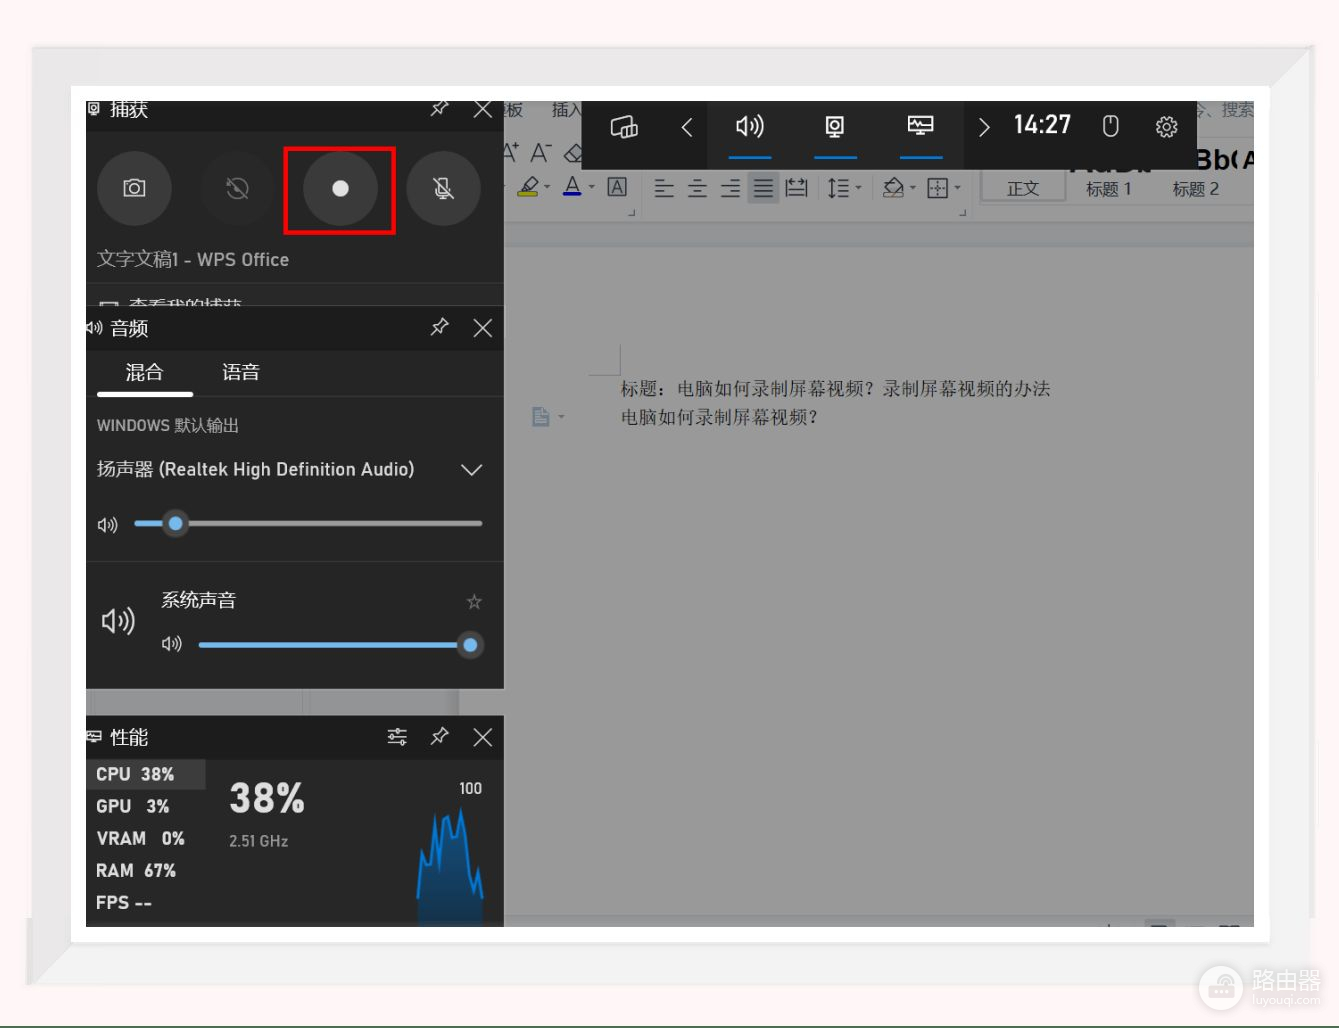Image resolution: width=1339 pixels, height=1028 pixels.
Task: Open the line spacing dropdown
Action: coord(858,187)
